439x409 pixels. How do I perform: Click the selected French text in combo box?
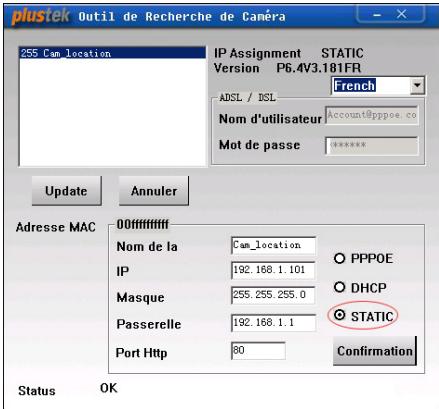(x=355, y=85)
